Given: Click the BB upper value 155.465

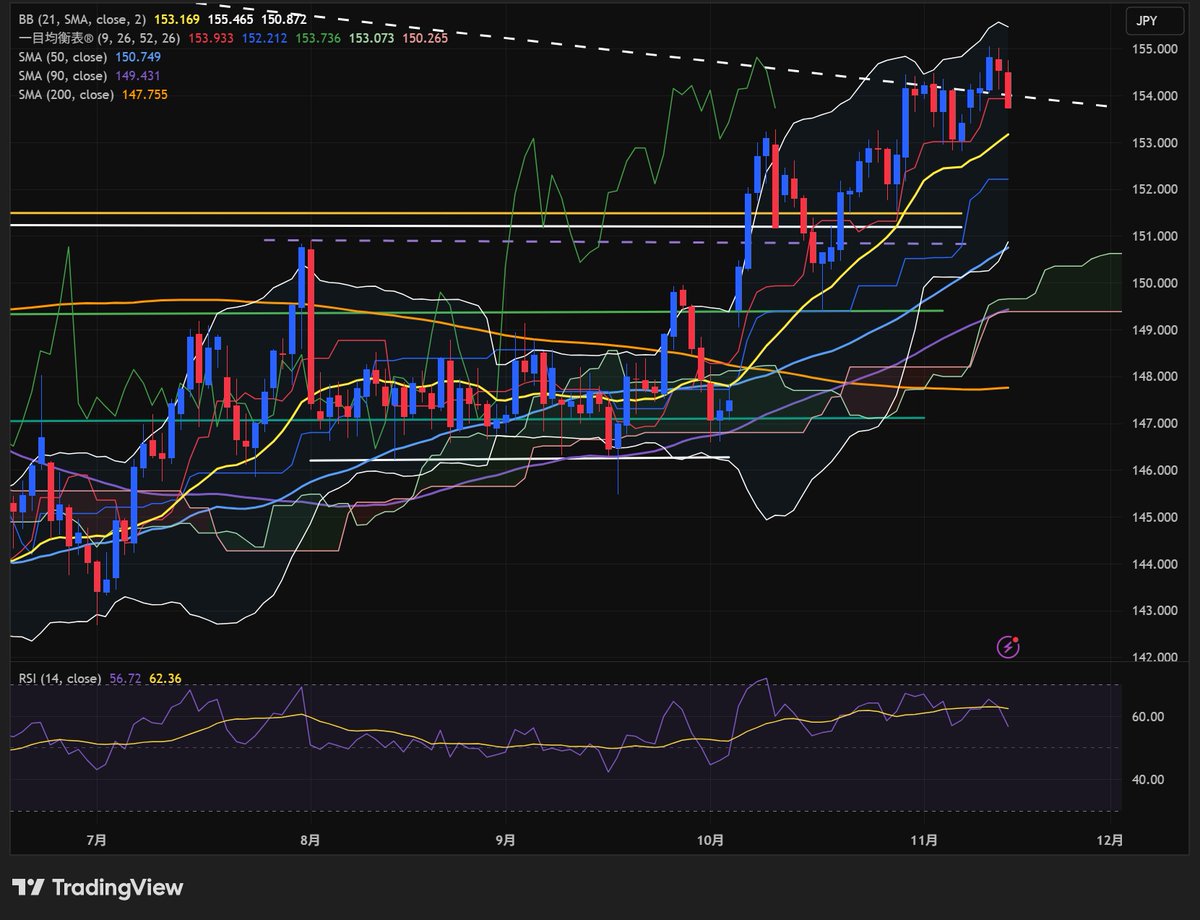Looking at the screenshot, I should coord(228,19).
